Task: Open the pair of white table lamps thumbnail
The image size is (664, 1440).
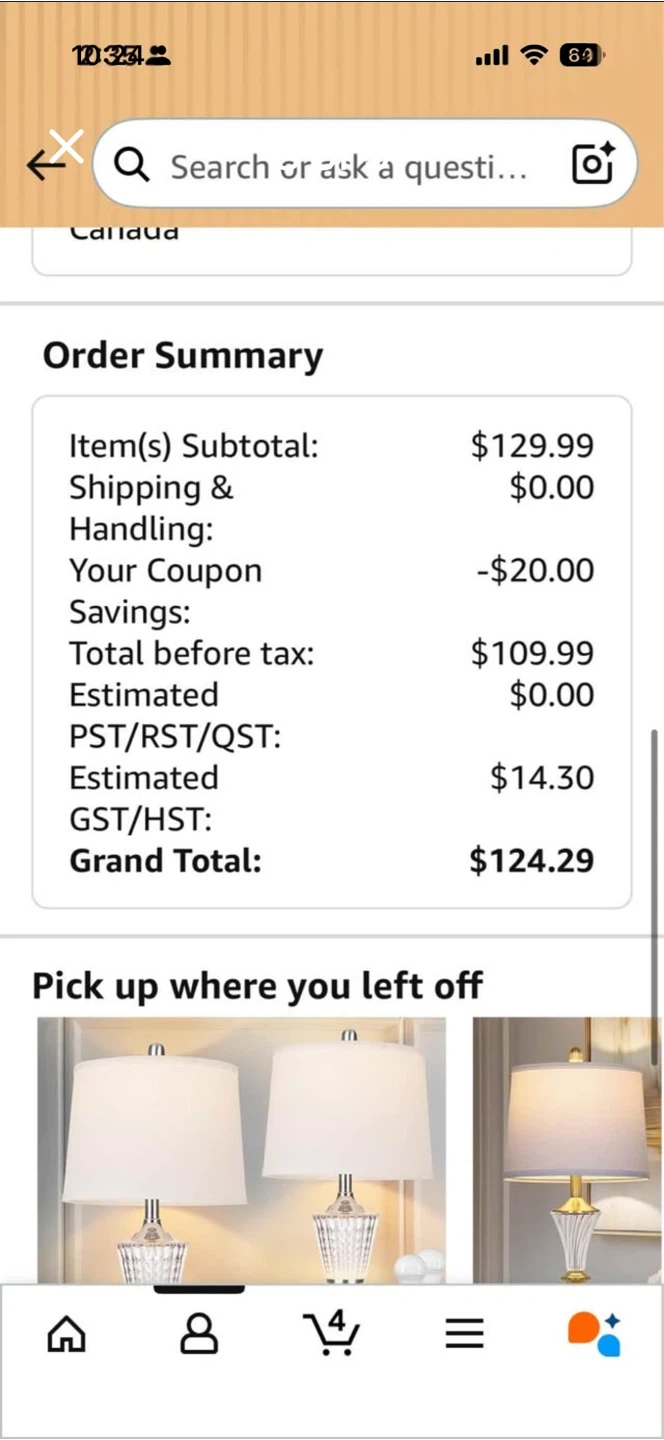Action: click(241, 1150)
